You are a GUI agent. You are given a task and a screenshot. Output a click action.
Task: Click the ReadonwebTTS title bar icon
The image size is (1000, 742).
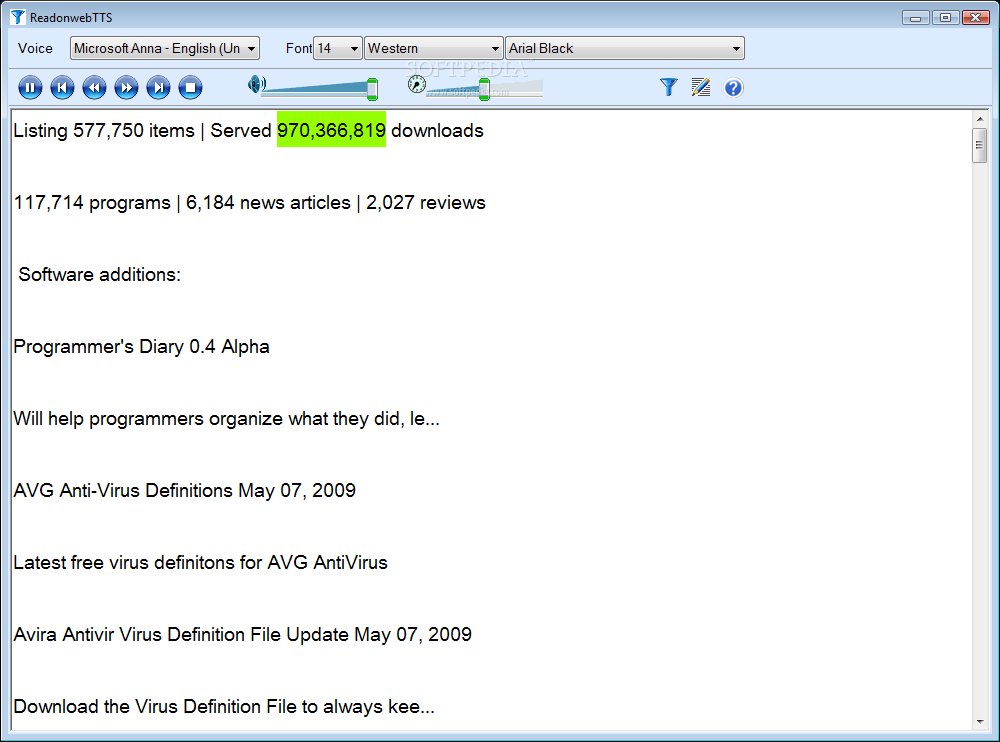18,17
